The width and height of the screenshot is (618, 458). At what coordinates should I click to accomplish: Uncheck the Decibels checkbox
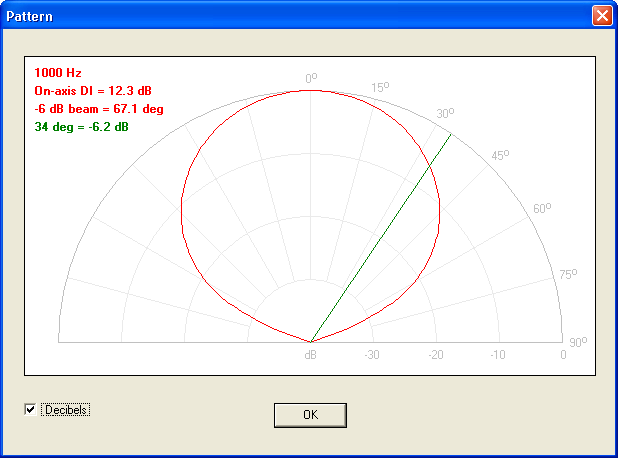point(30,410)
